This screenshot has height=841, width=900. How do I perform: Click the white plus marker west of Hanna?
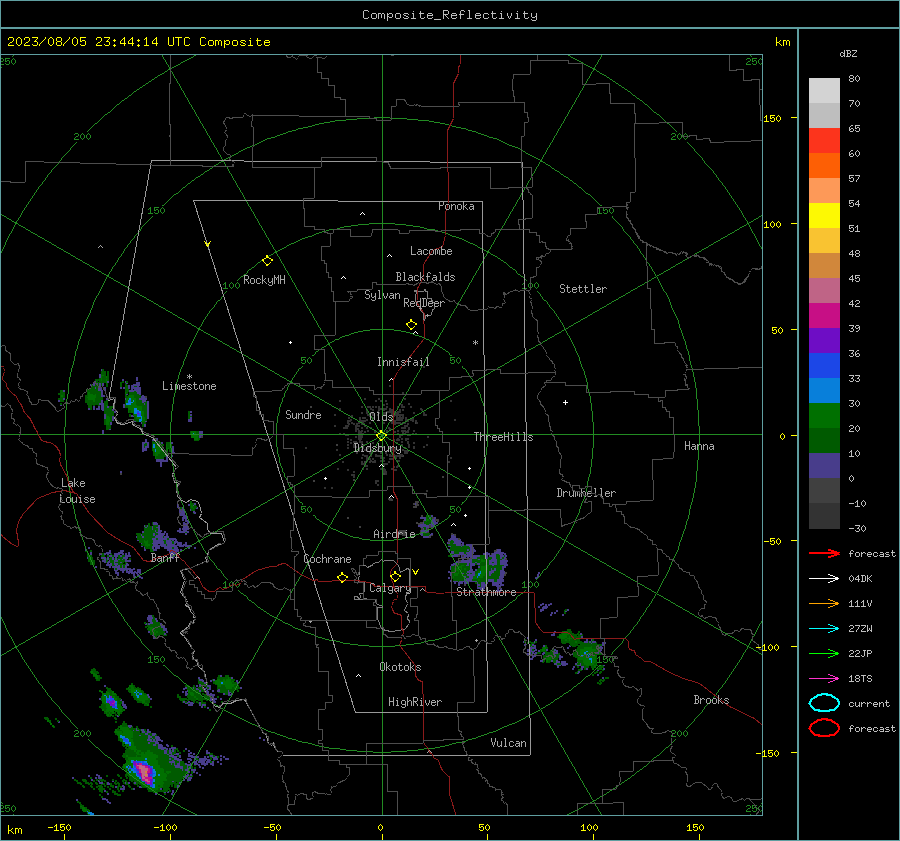click(565, 402)
